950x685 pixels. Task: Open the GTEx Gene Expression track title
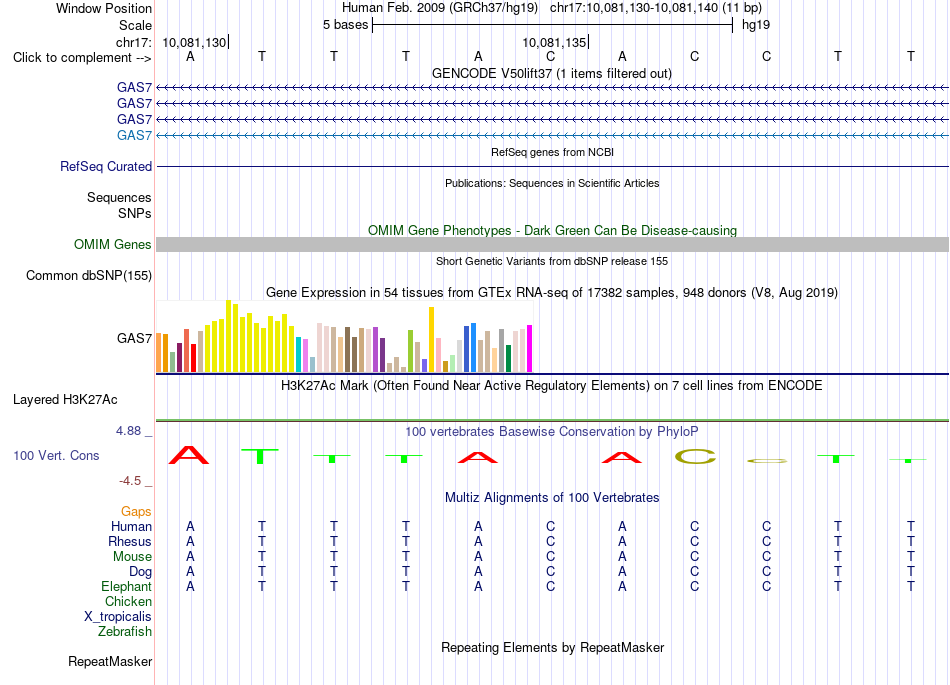[x=552, y=293]
